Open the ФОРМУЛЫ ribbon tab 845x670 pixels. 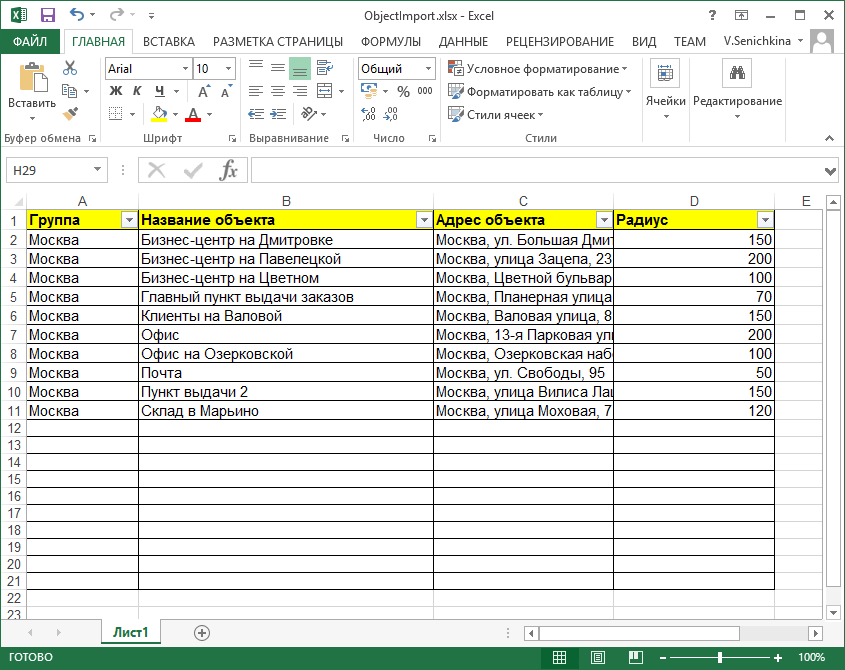click(390, 41)
